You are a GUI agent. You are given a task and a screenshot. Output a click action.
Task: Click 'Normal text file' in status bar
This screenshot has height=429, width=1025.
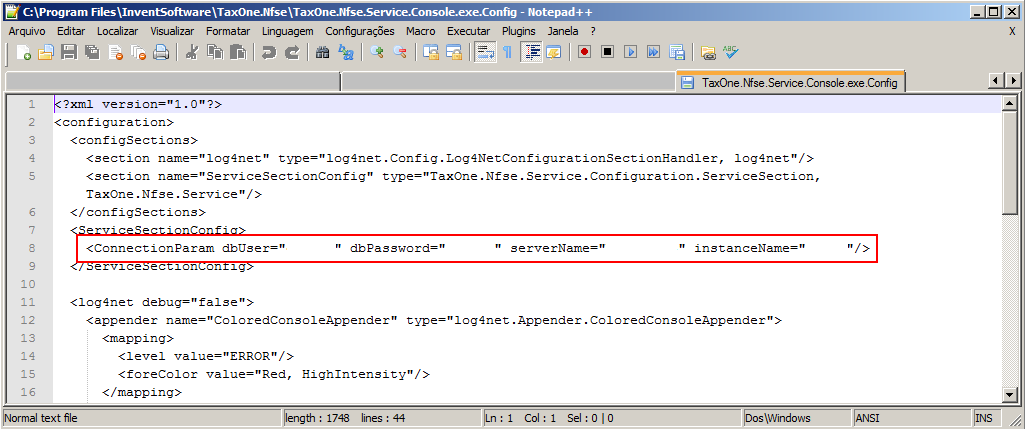143,418
